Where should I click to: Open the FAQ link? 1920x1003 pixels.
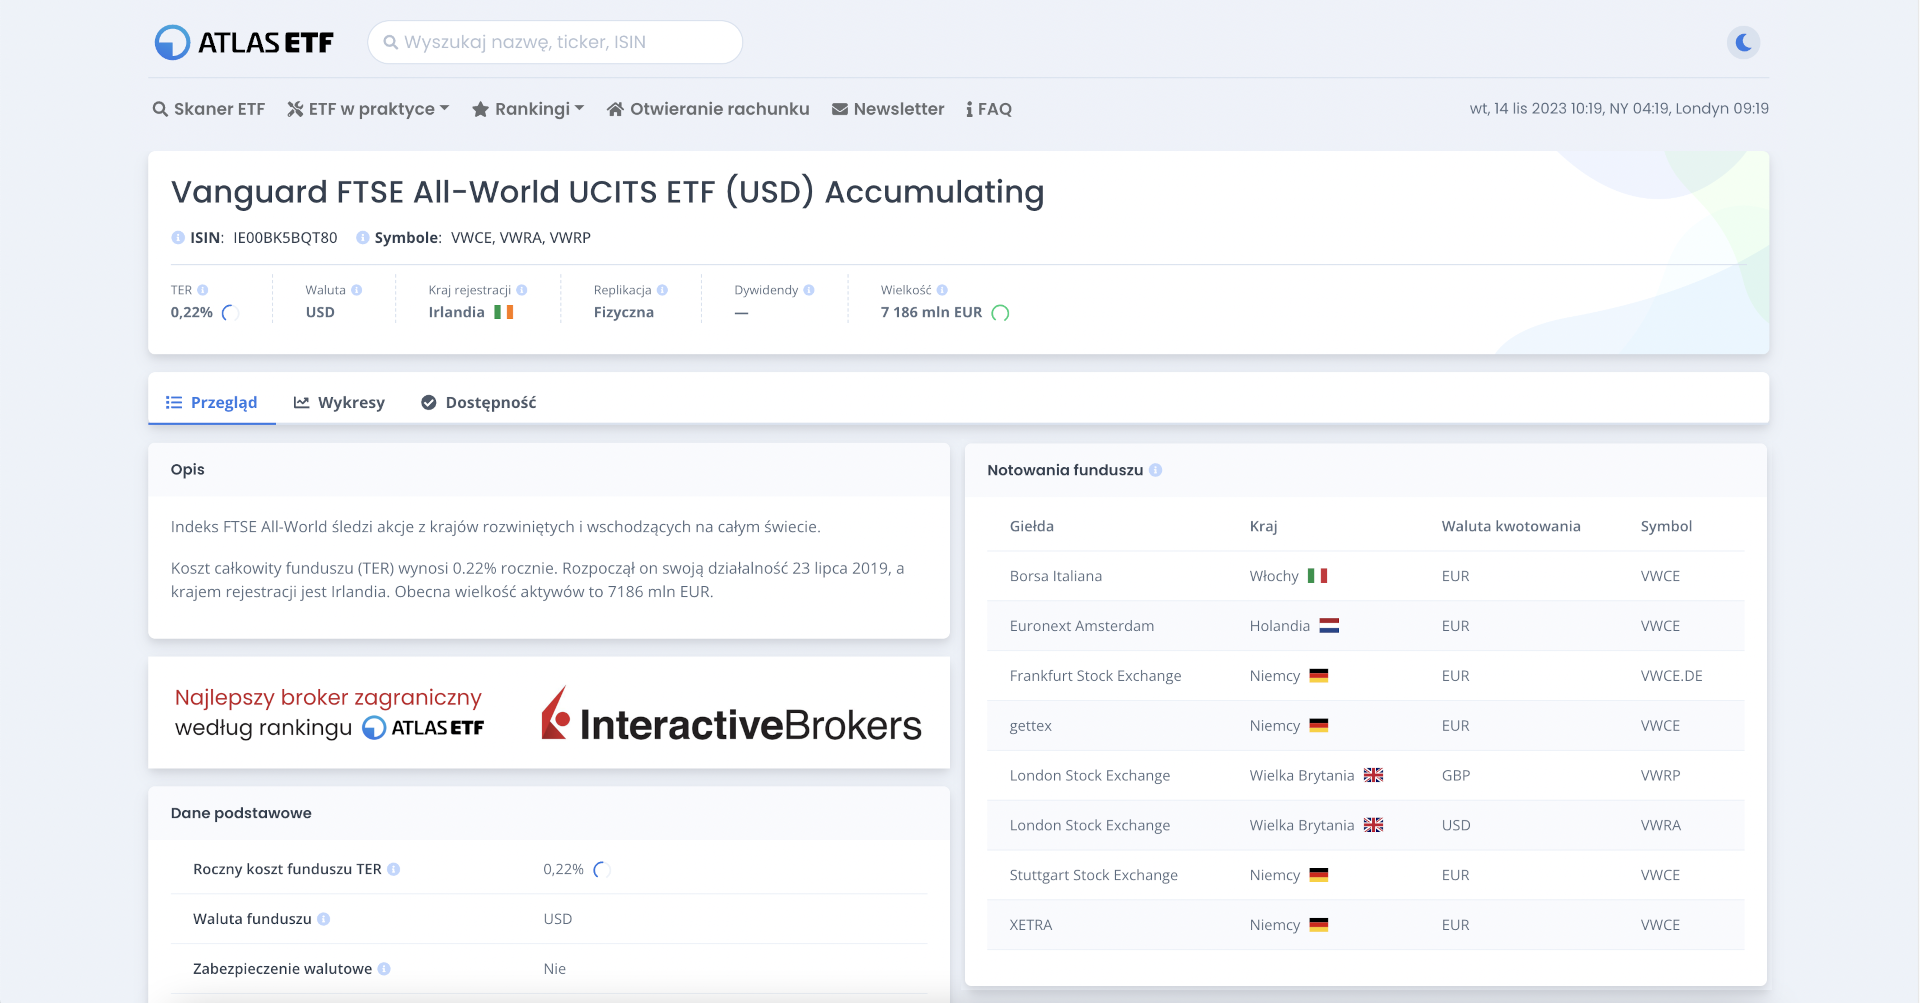989,109
